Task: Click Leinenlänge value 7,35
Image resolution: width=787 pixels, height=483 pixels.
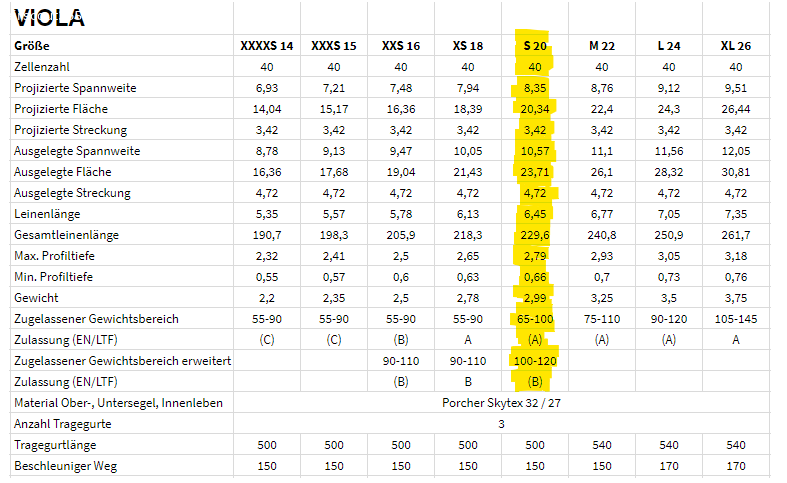Action: pos(736,214)
